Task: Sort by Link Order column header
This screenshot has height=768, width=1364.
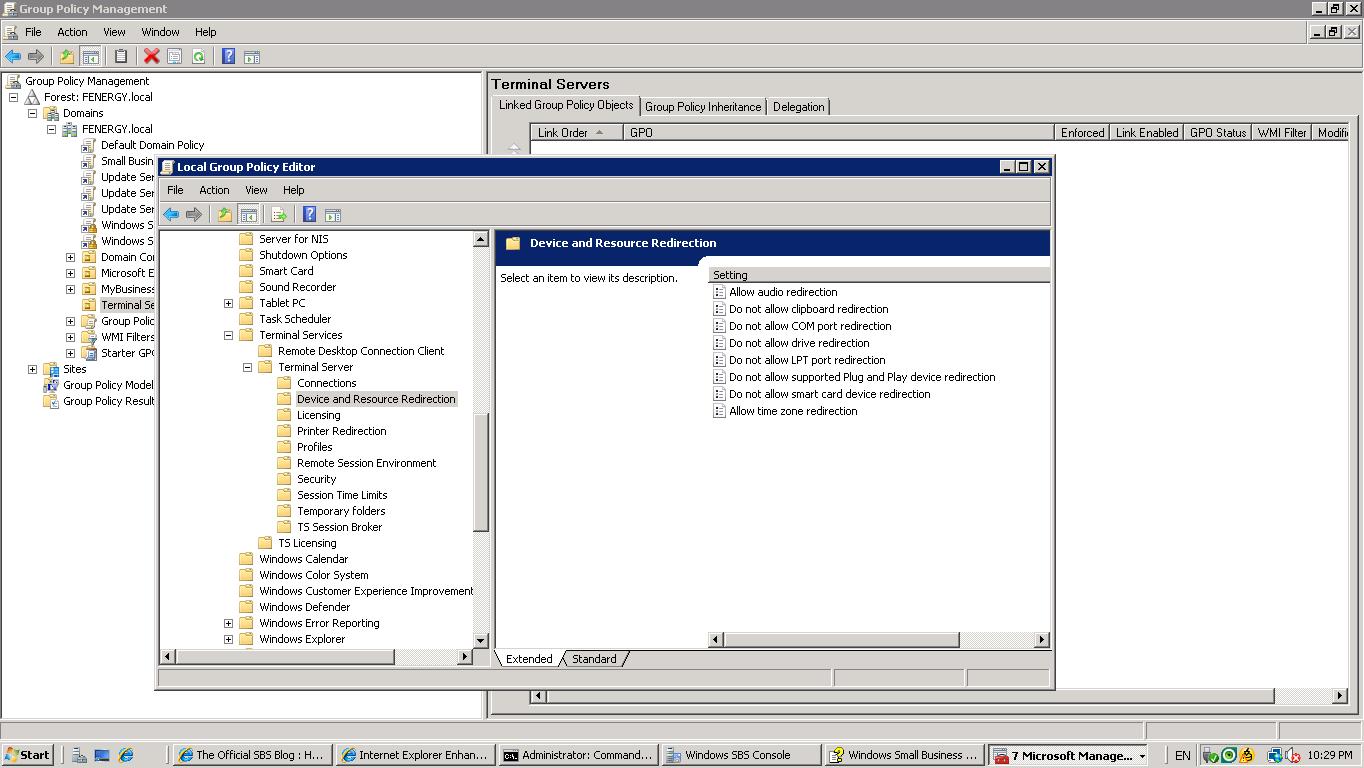Action: coord(576,132)
